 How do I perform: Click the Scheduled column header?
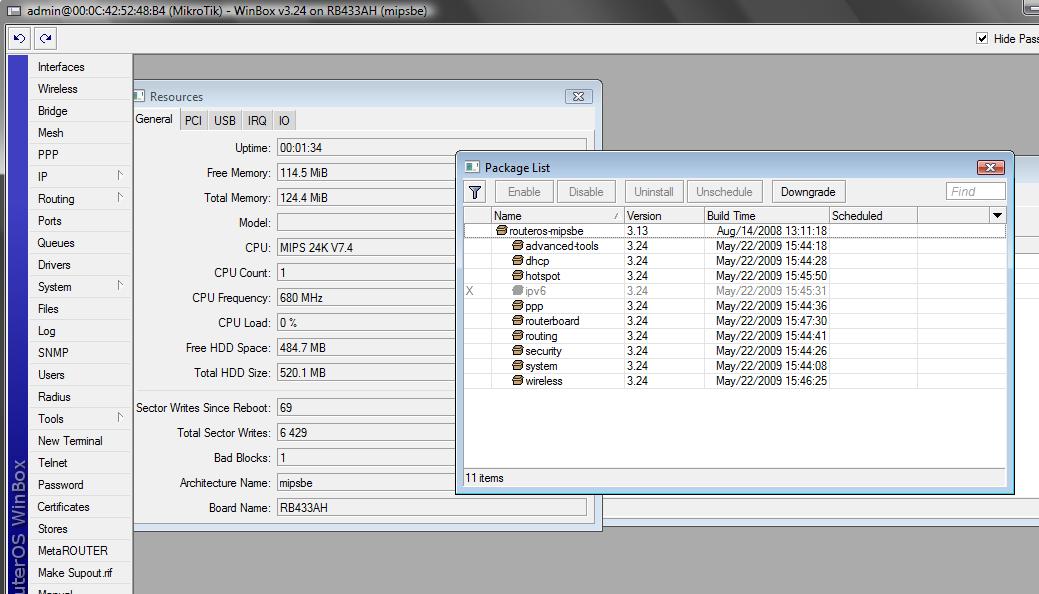pos(873,215)
